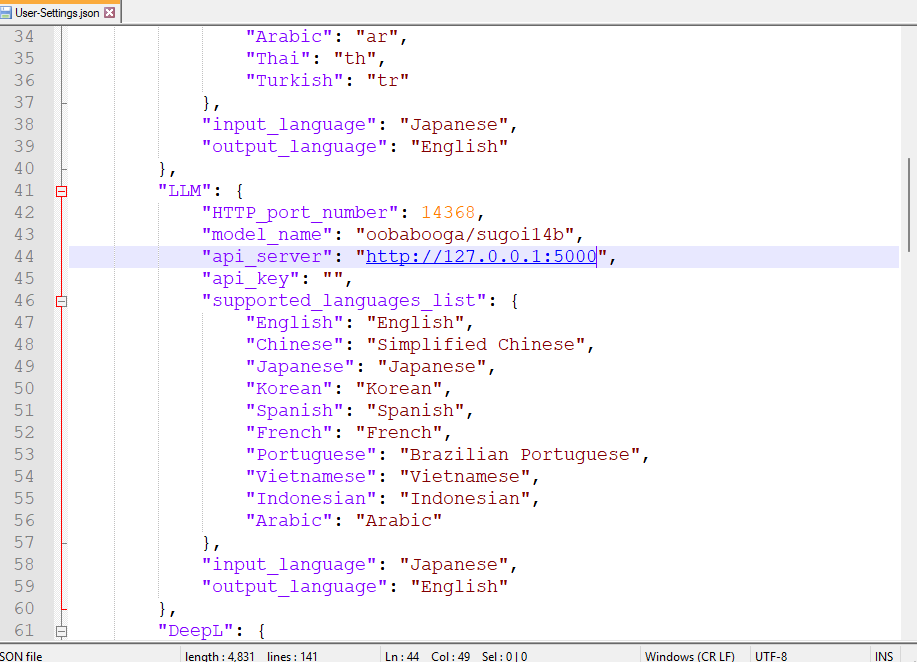Click the "Turkish" key text
917x662 pixels.
[x=294, y=80]
